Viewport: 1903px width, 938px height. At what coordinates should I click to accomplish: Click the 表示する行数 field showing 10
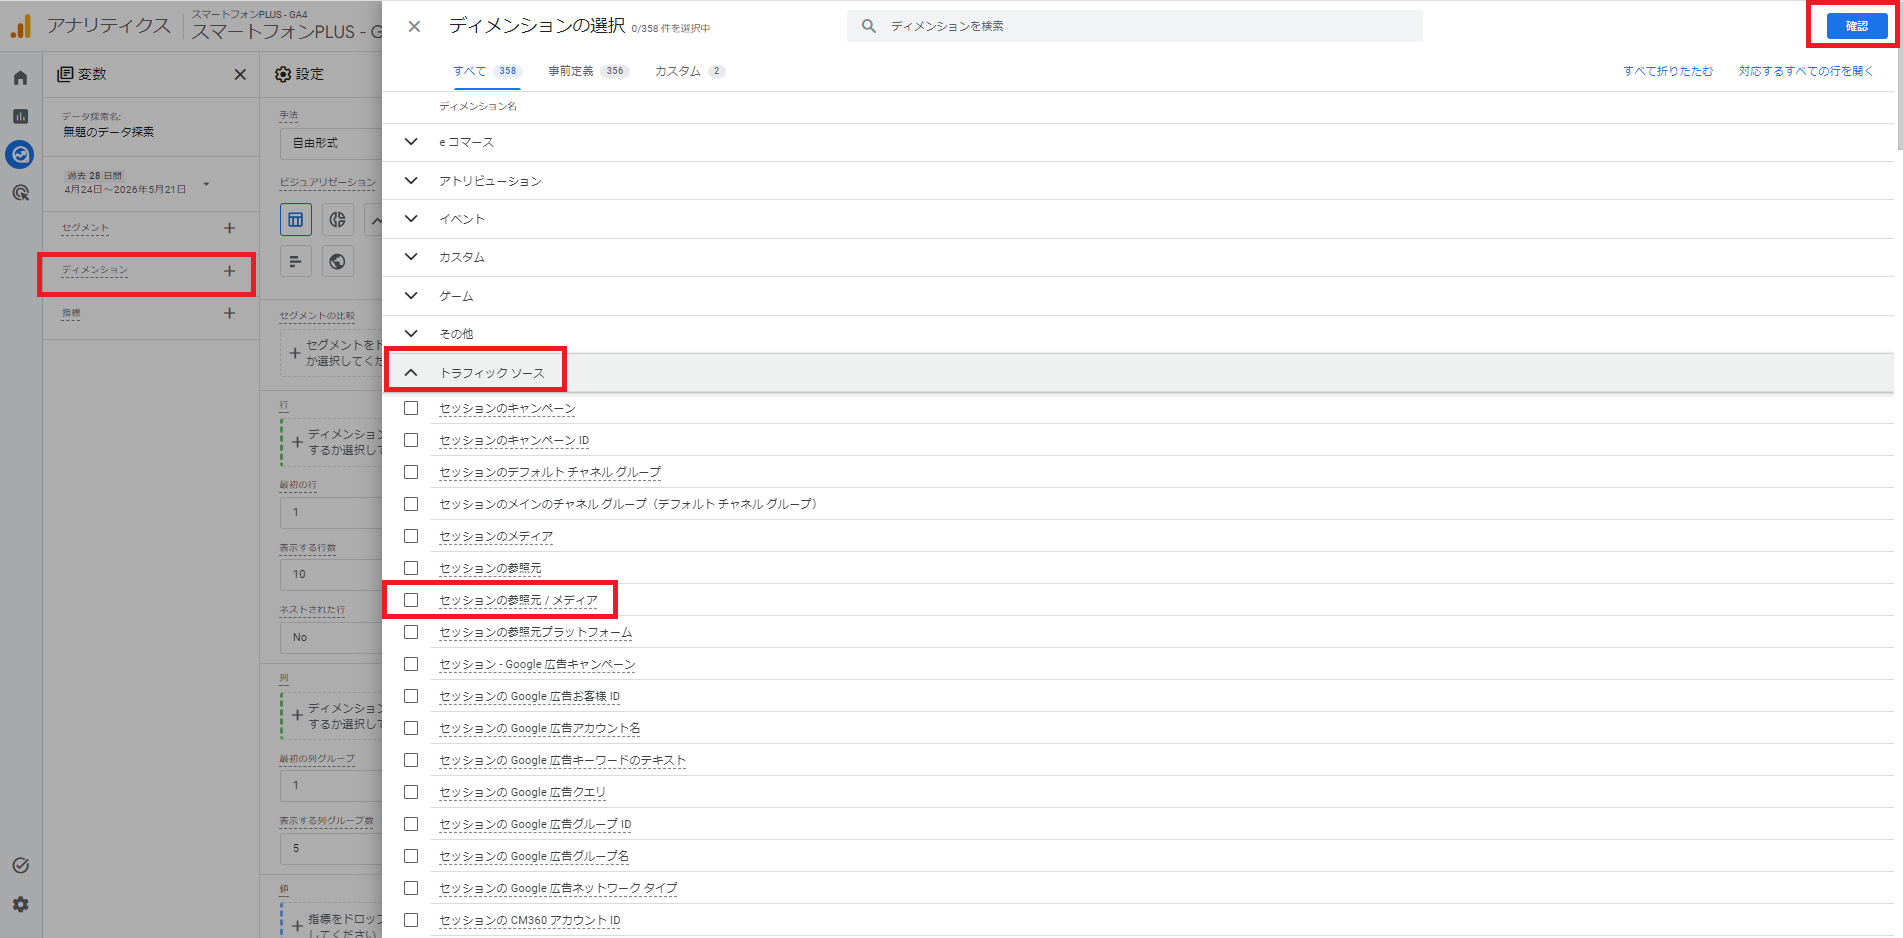(x=330, y=574)
